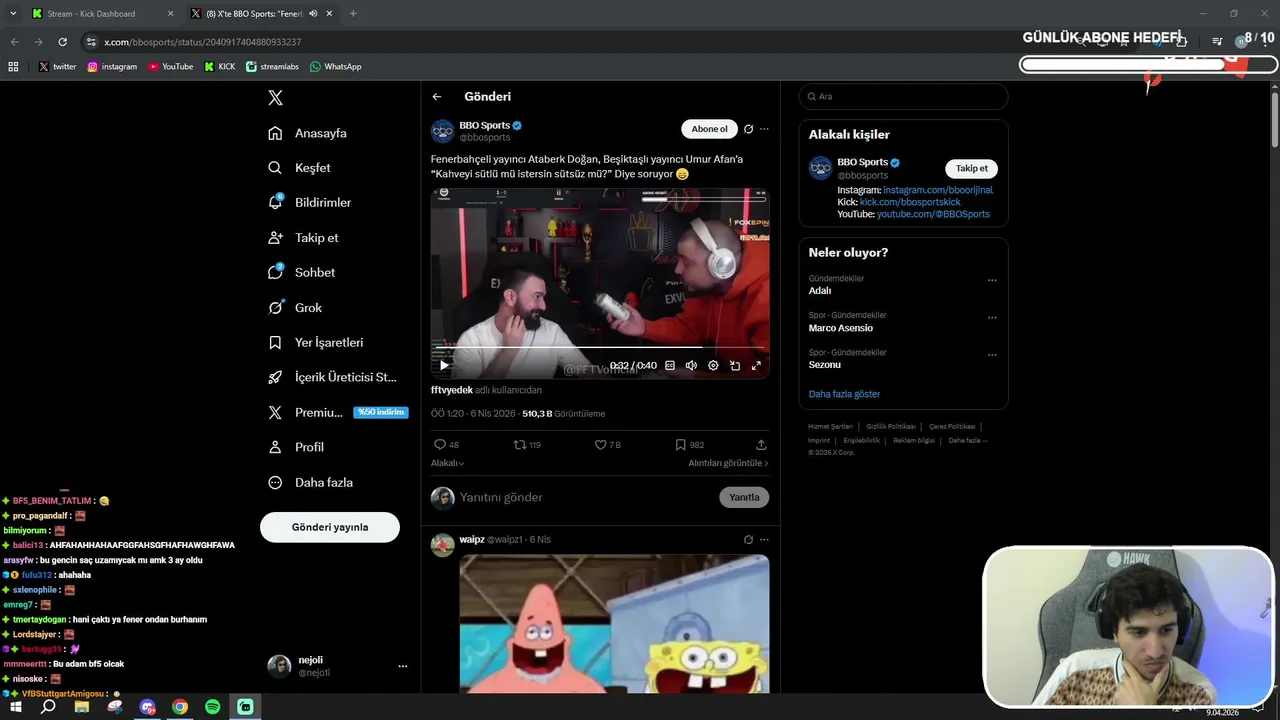Click the Ara search field
This screenshot has height=720, width=1280.
[x=903, y=97]
